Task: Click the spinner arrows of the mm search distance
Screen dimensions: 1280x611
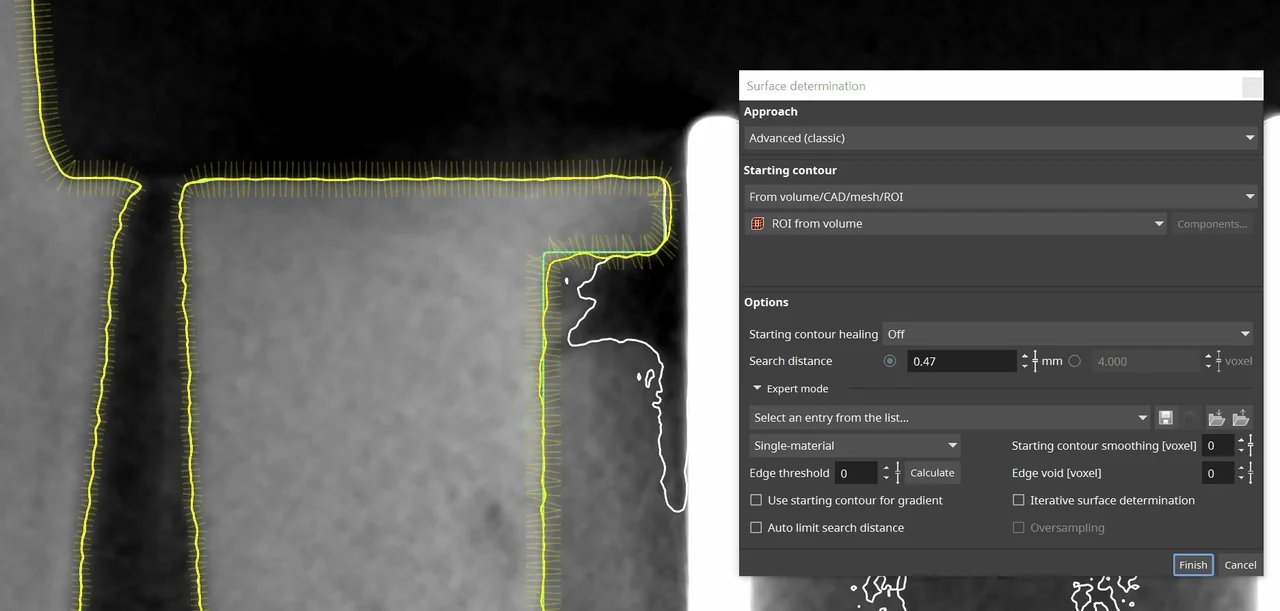Action: [1024, 361]
